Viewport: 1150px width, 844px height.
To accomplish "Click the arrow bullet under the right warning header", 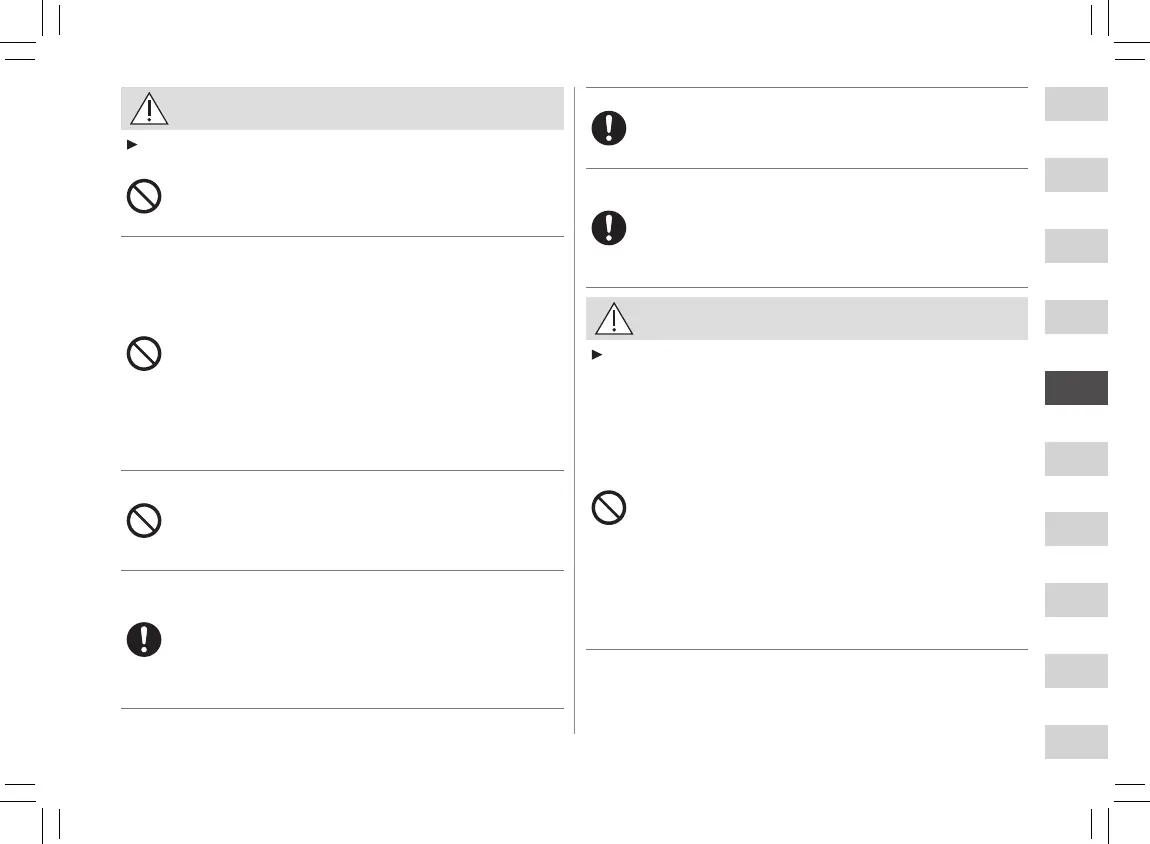I will click(596, 354).
